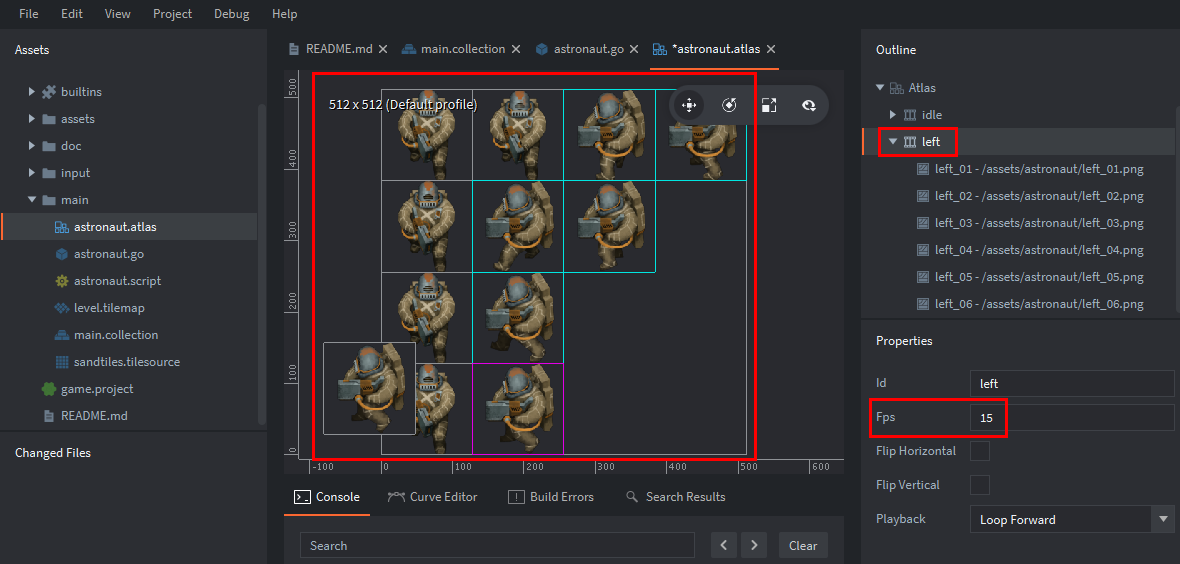Go to previous console search match

point(724,546)
